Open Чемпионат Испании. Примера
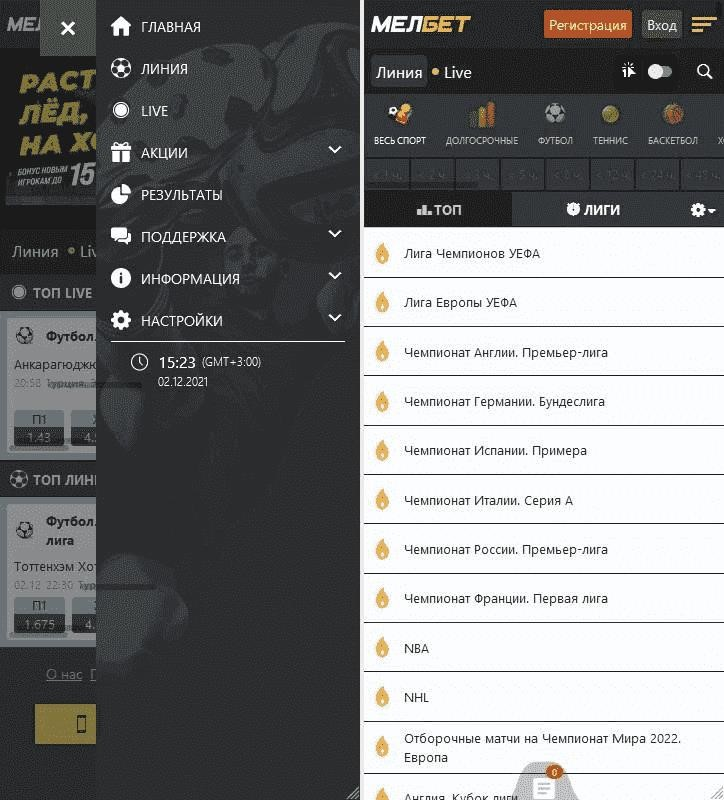Image resolution: width=724 pixels, height=800 pixels. click(x=544, y=451)
